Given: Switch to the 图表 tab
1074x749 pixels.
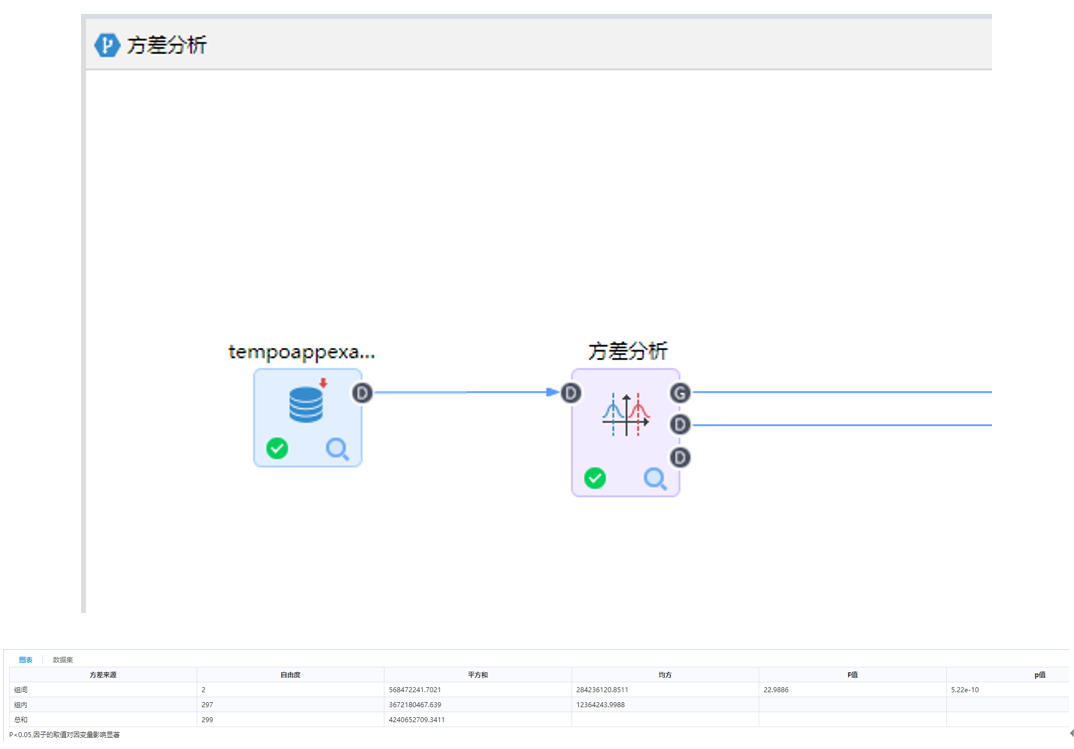Looking at the screenshot, I should (26, 660).
